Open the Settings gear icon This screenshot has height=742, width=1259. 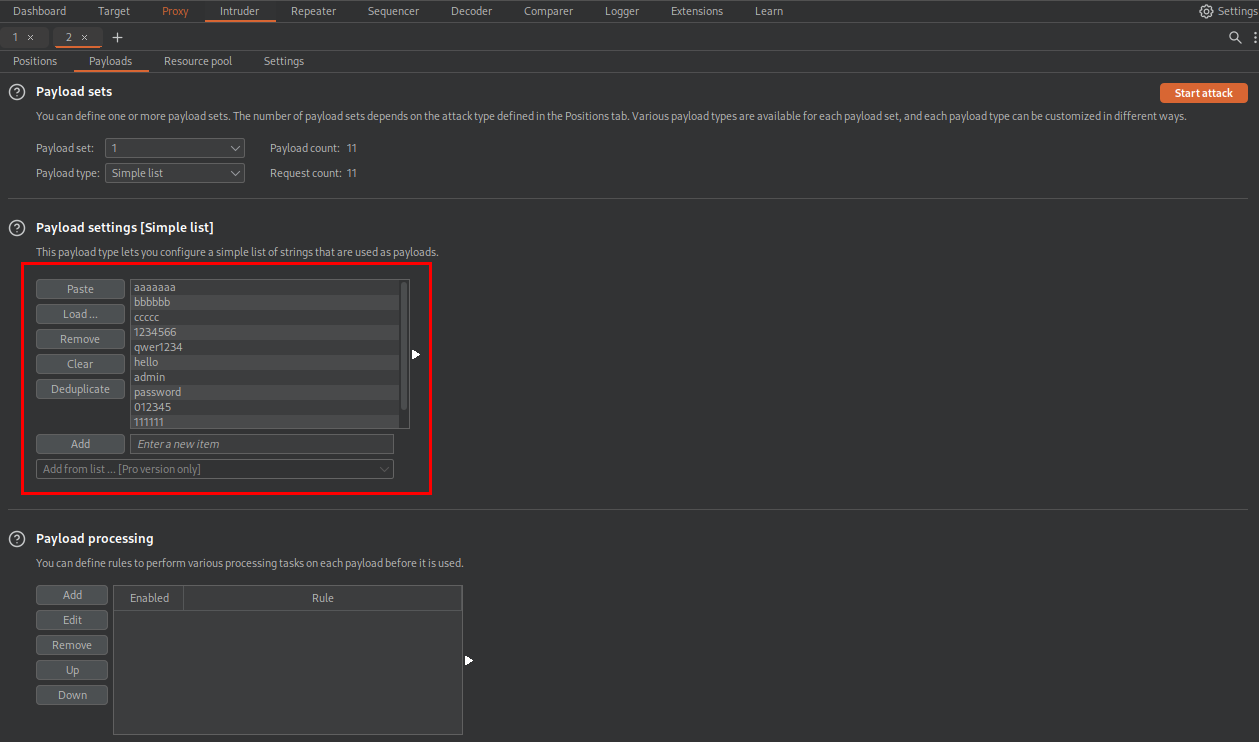point(1206,11)
